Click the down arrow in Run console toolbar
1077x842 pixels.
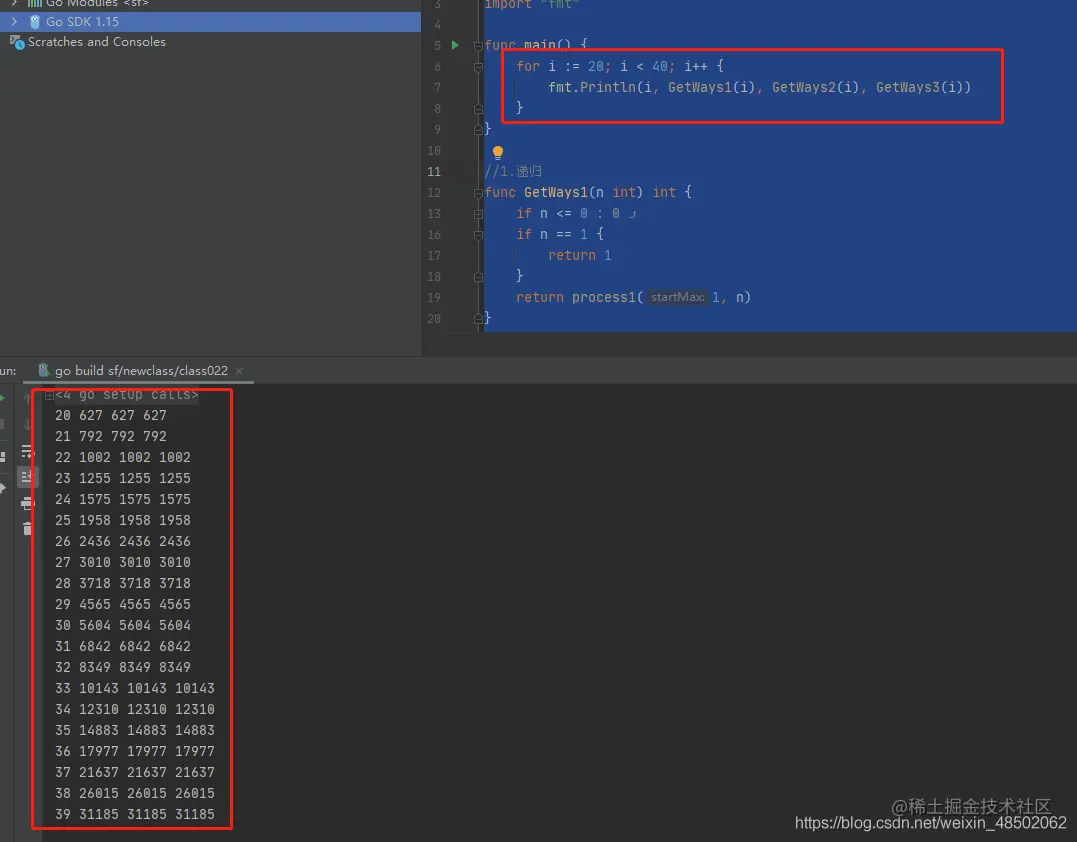pyautogui.click(x=27, y=425)
